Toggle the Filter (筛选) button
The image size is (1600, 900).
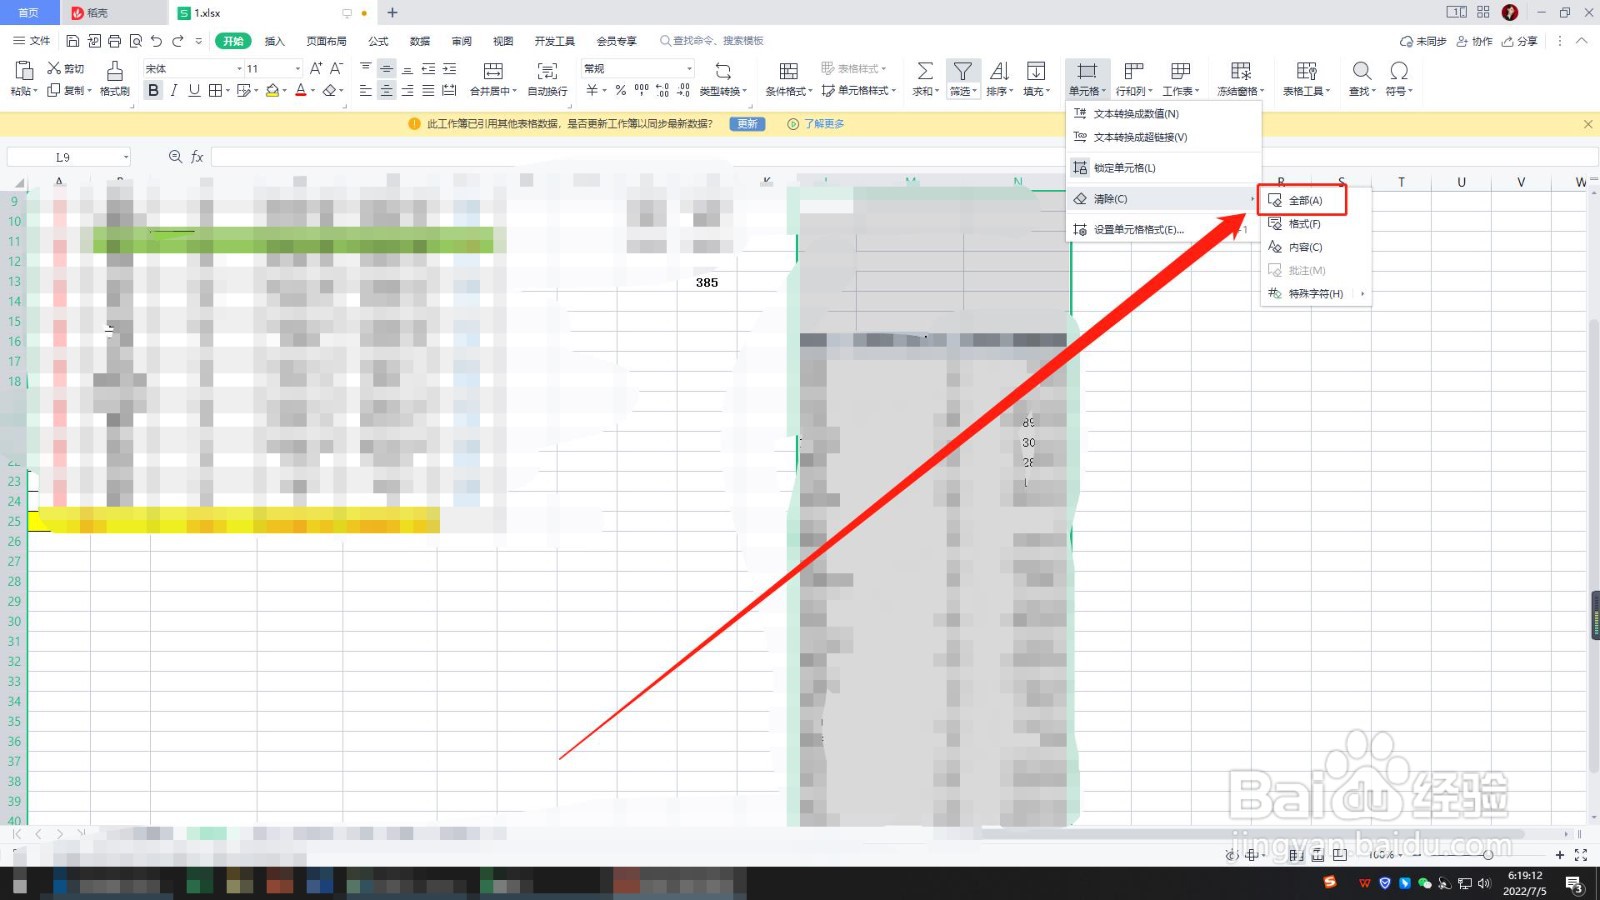pyautogui.click(x=962, y=78)
